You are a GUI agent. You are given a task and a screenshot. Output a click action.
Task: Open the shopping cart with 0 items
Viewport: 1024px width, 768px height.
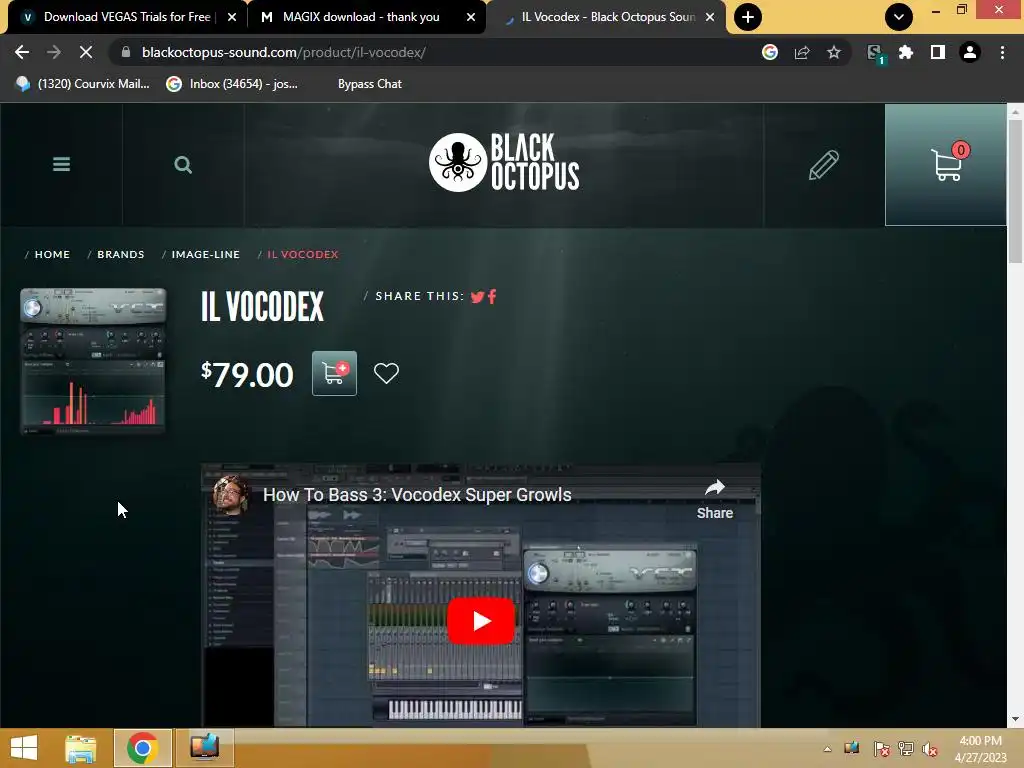coord(946,165)
